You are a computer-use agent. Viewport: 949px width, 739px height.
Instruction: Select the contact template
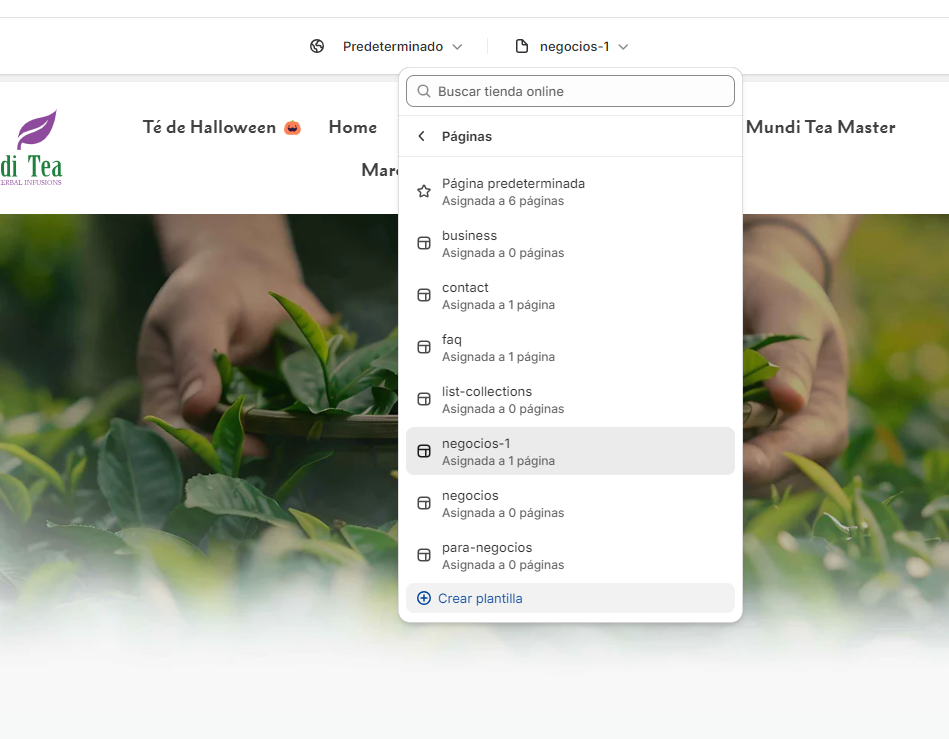[x=570, y=296]
